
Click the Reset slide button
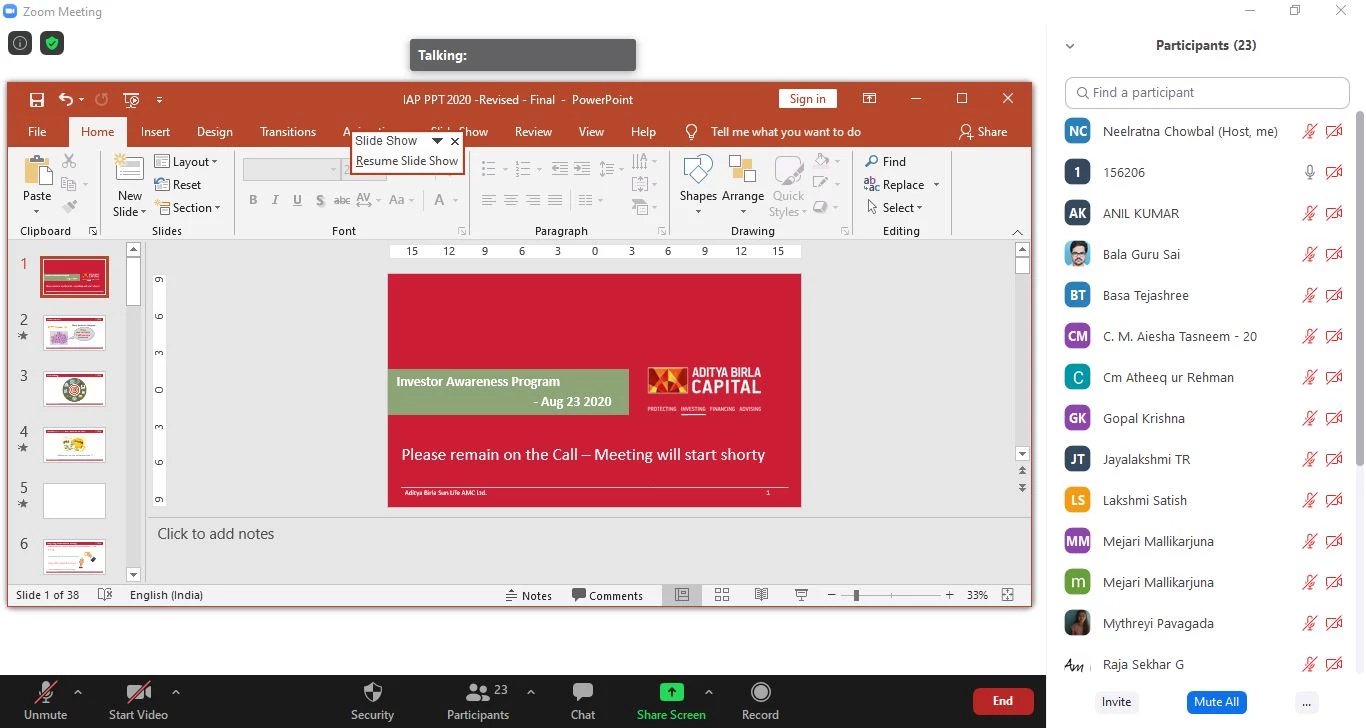(x=178, y=185)
